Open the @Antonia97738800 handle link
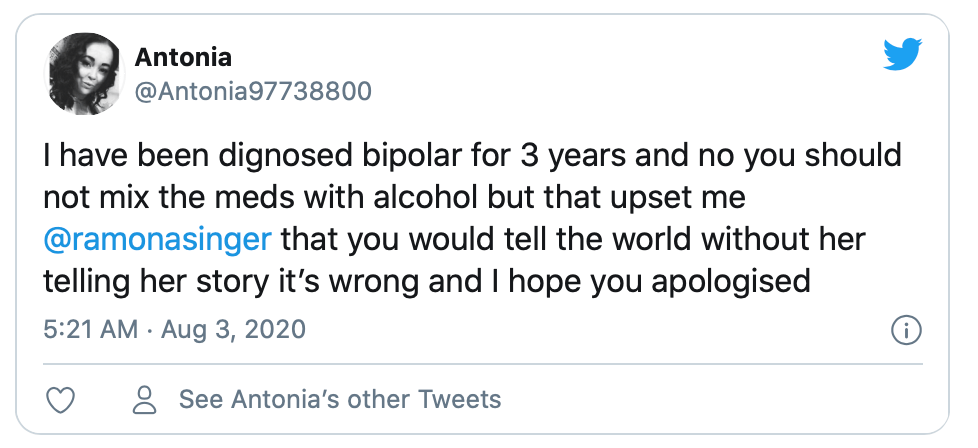Screen dimensions: 978x448 coord(253,91)
